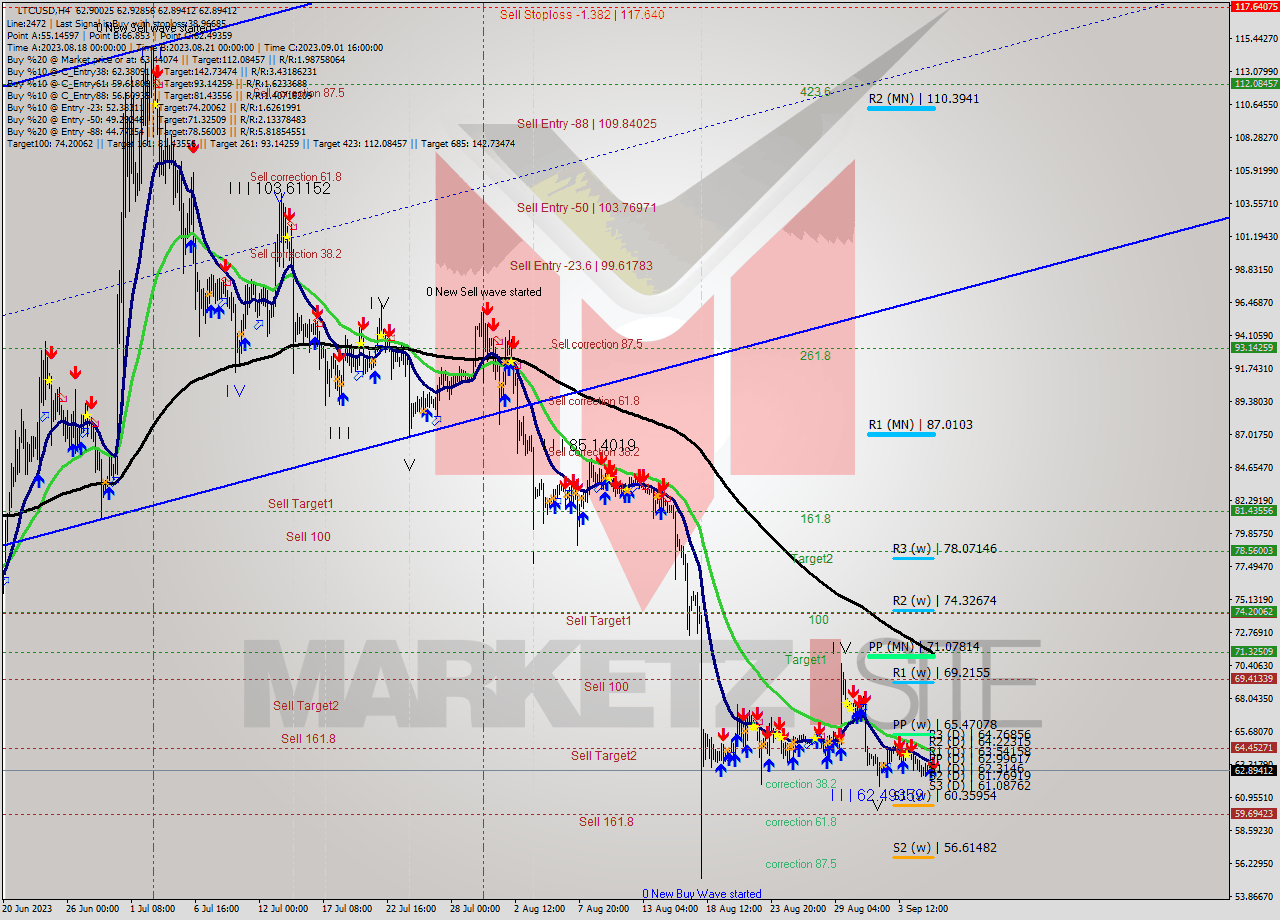Click green 'correction 87.5' label

[801, 864]
